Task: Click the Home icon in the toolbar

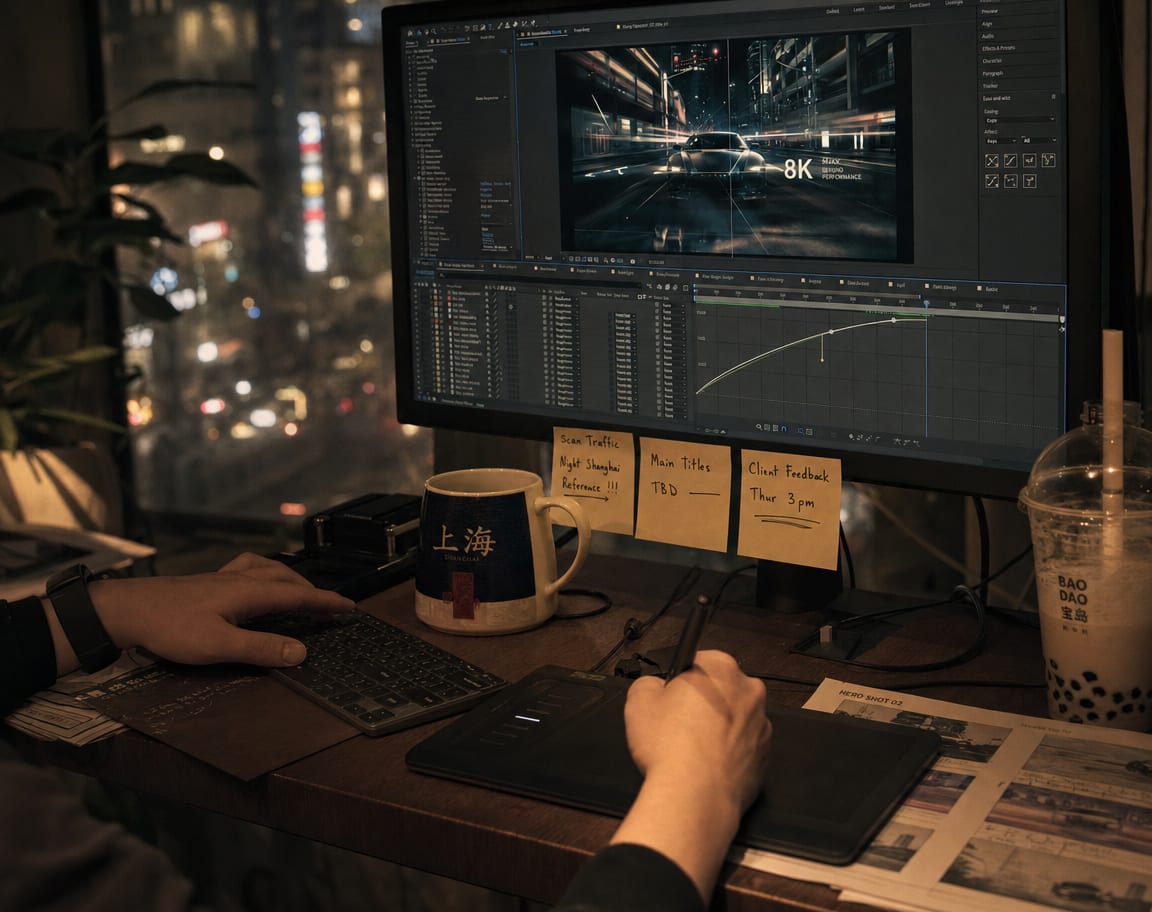Action: pyautogui.click(x=410, y=33)
